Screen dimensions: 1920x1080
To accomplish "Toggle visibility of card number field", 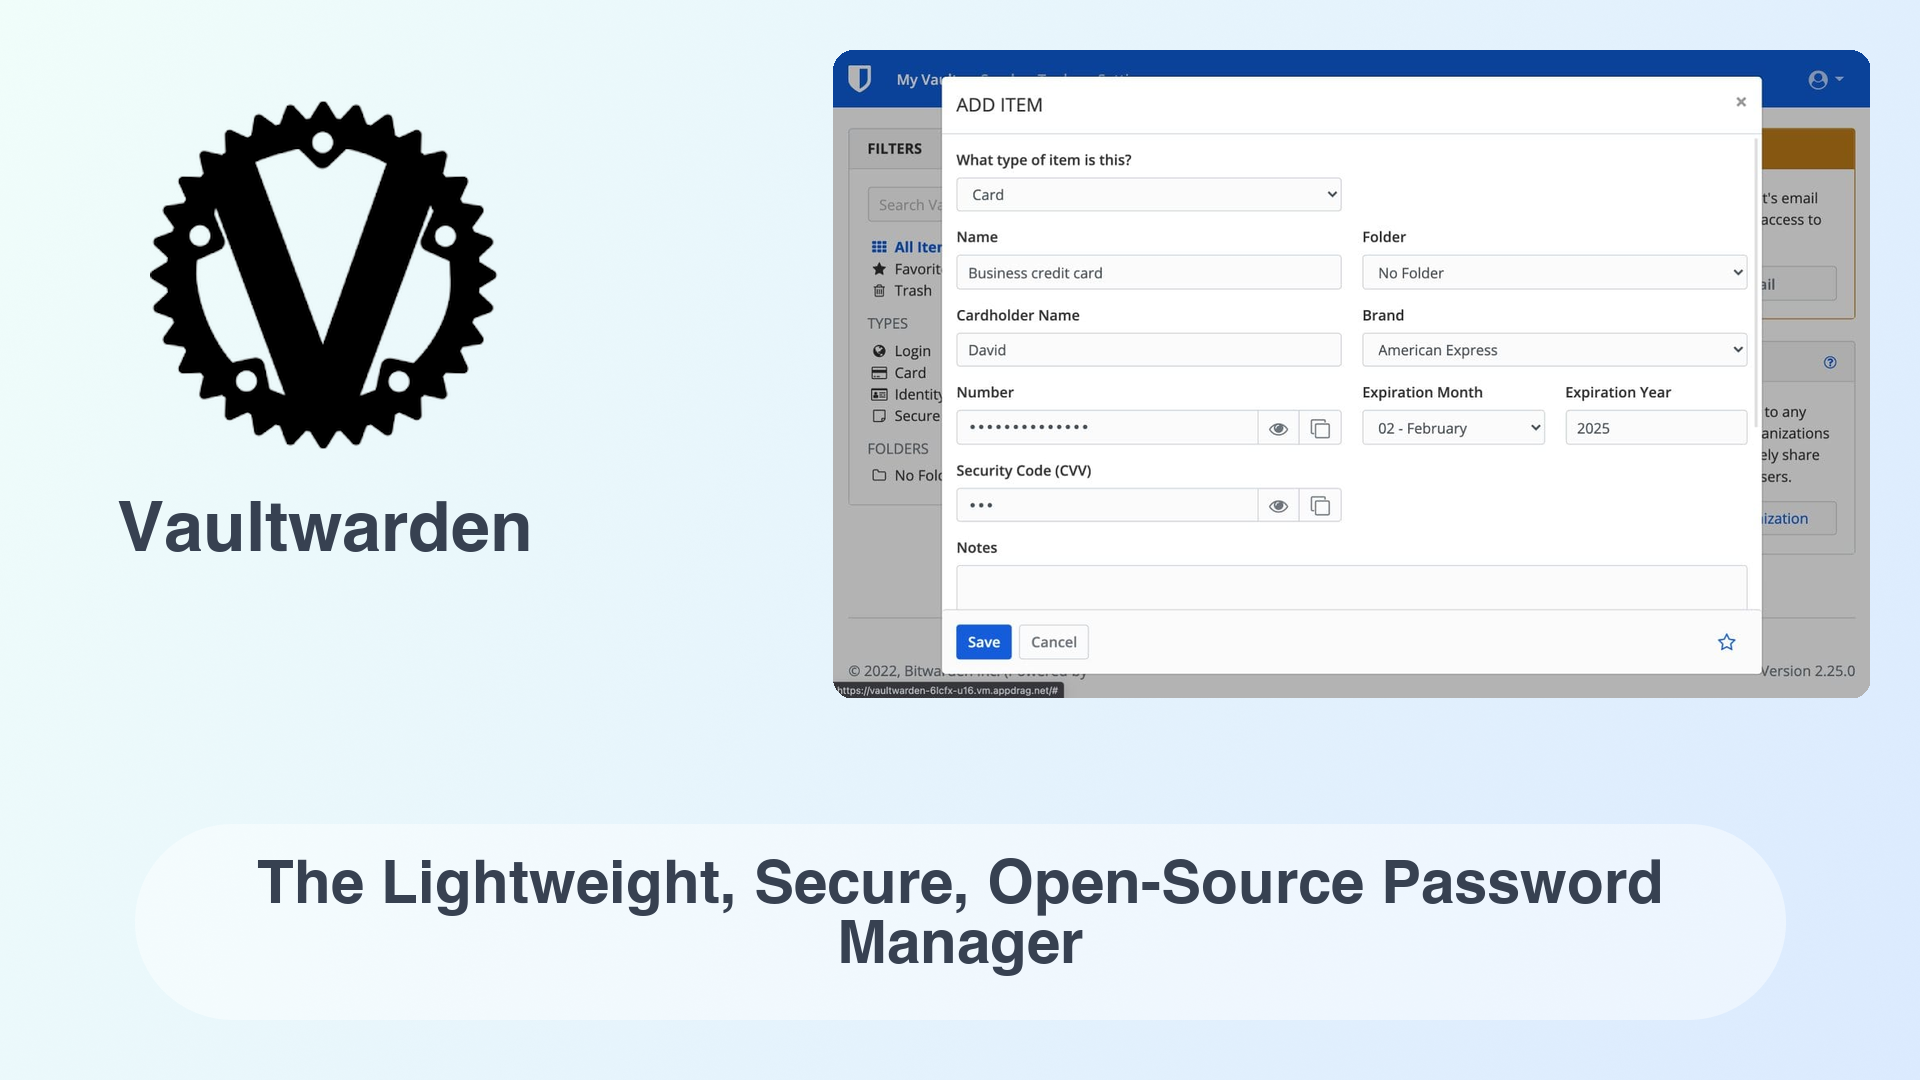I will 1278,427.
